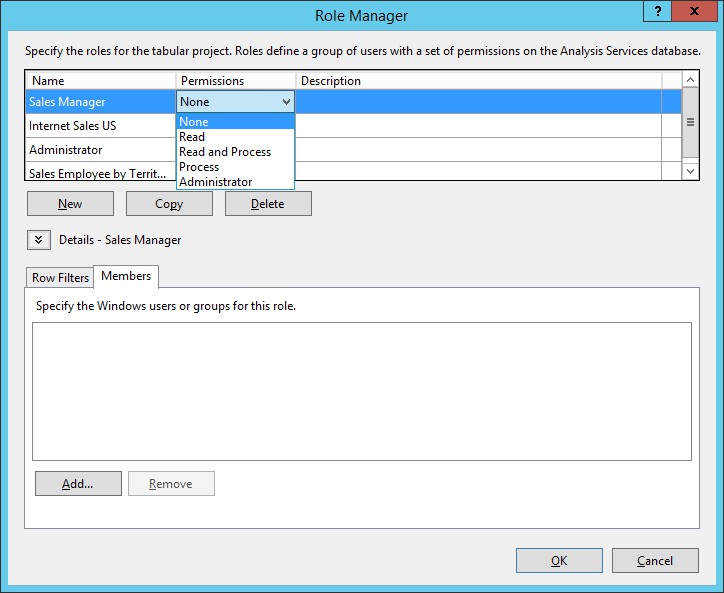Confirm with the OK button
This screenshot has width=724, height=593.
559,561
